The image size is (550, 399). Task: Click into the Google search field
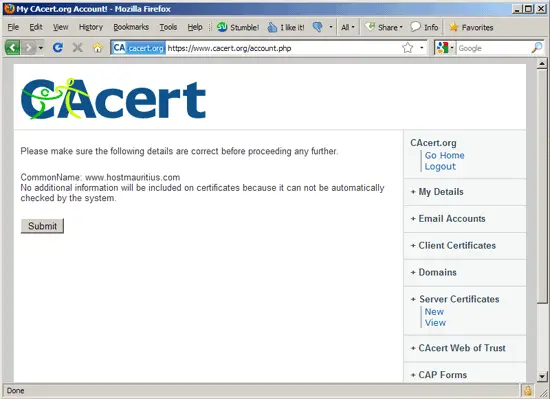click(x=493, y=48)
